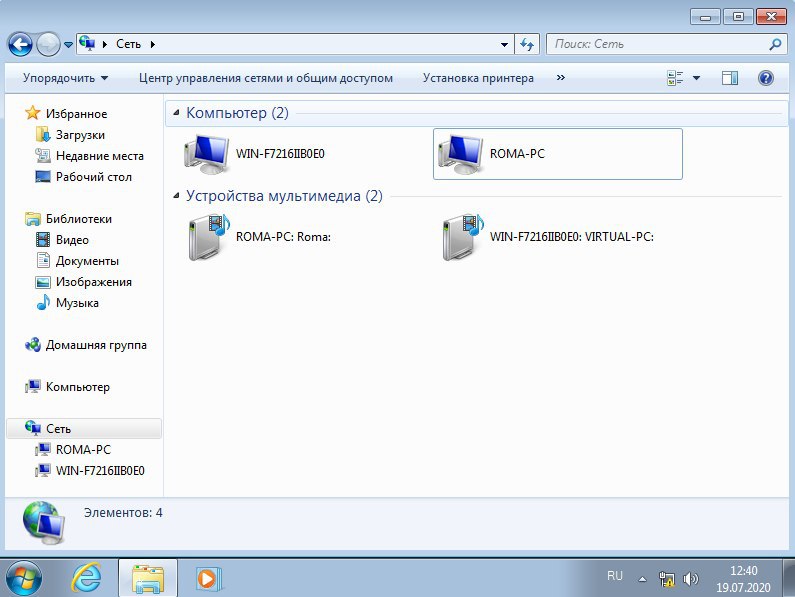Collapse the Компьютер (2) group
795x597 pixels.
point(176,113)
